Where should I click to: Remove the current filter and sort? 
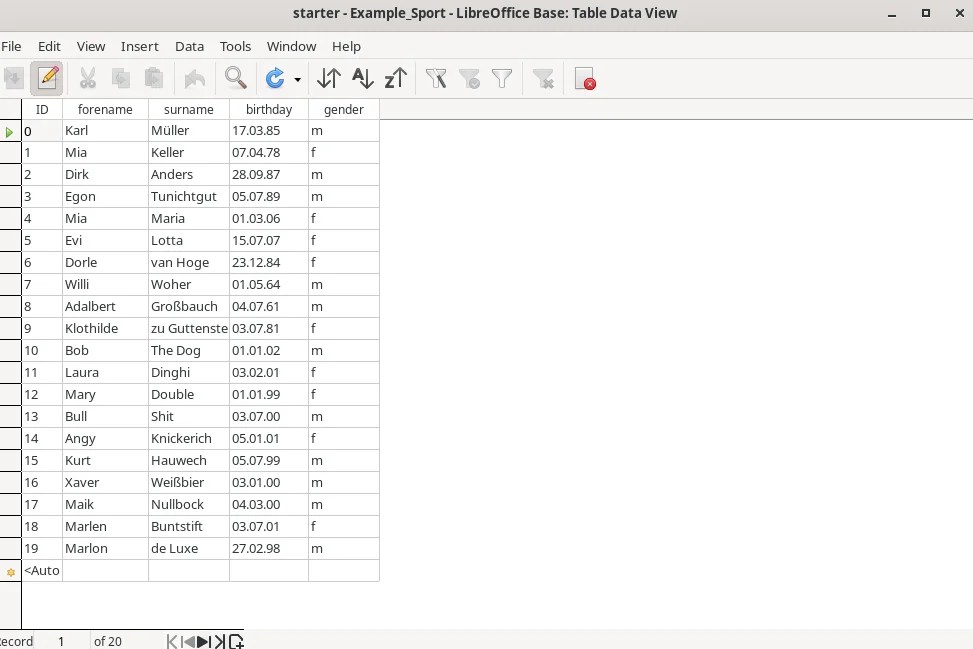(544, 78)
